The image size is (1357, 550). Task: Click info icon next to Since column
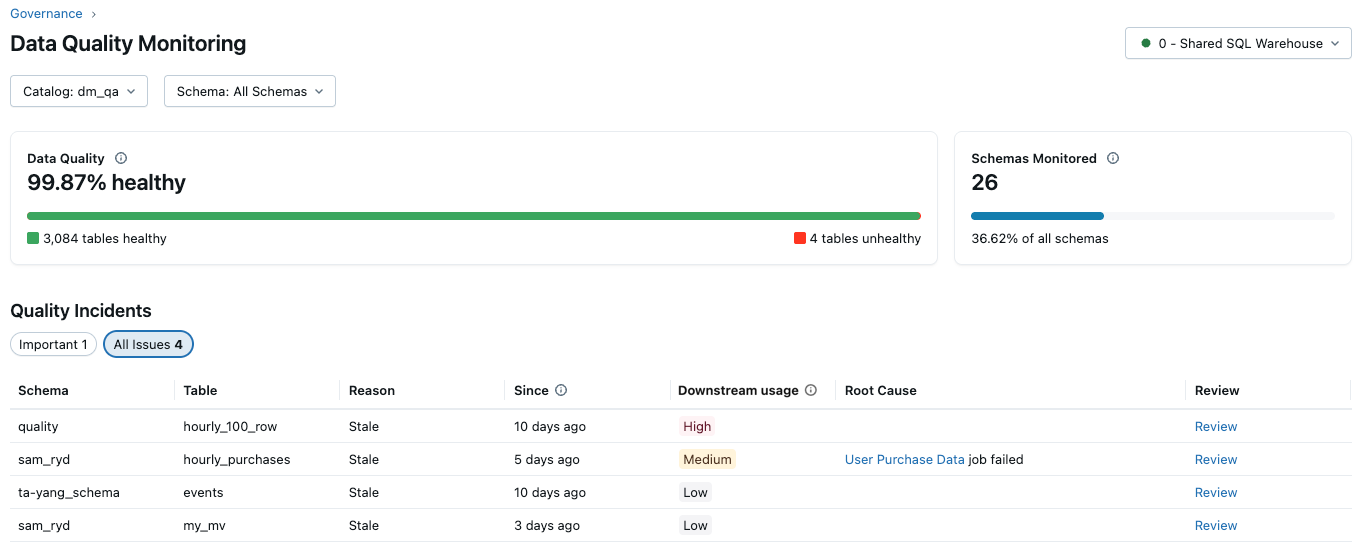(561, 390)
